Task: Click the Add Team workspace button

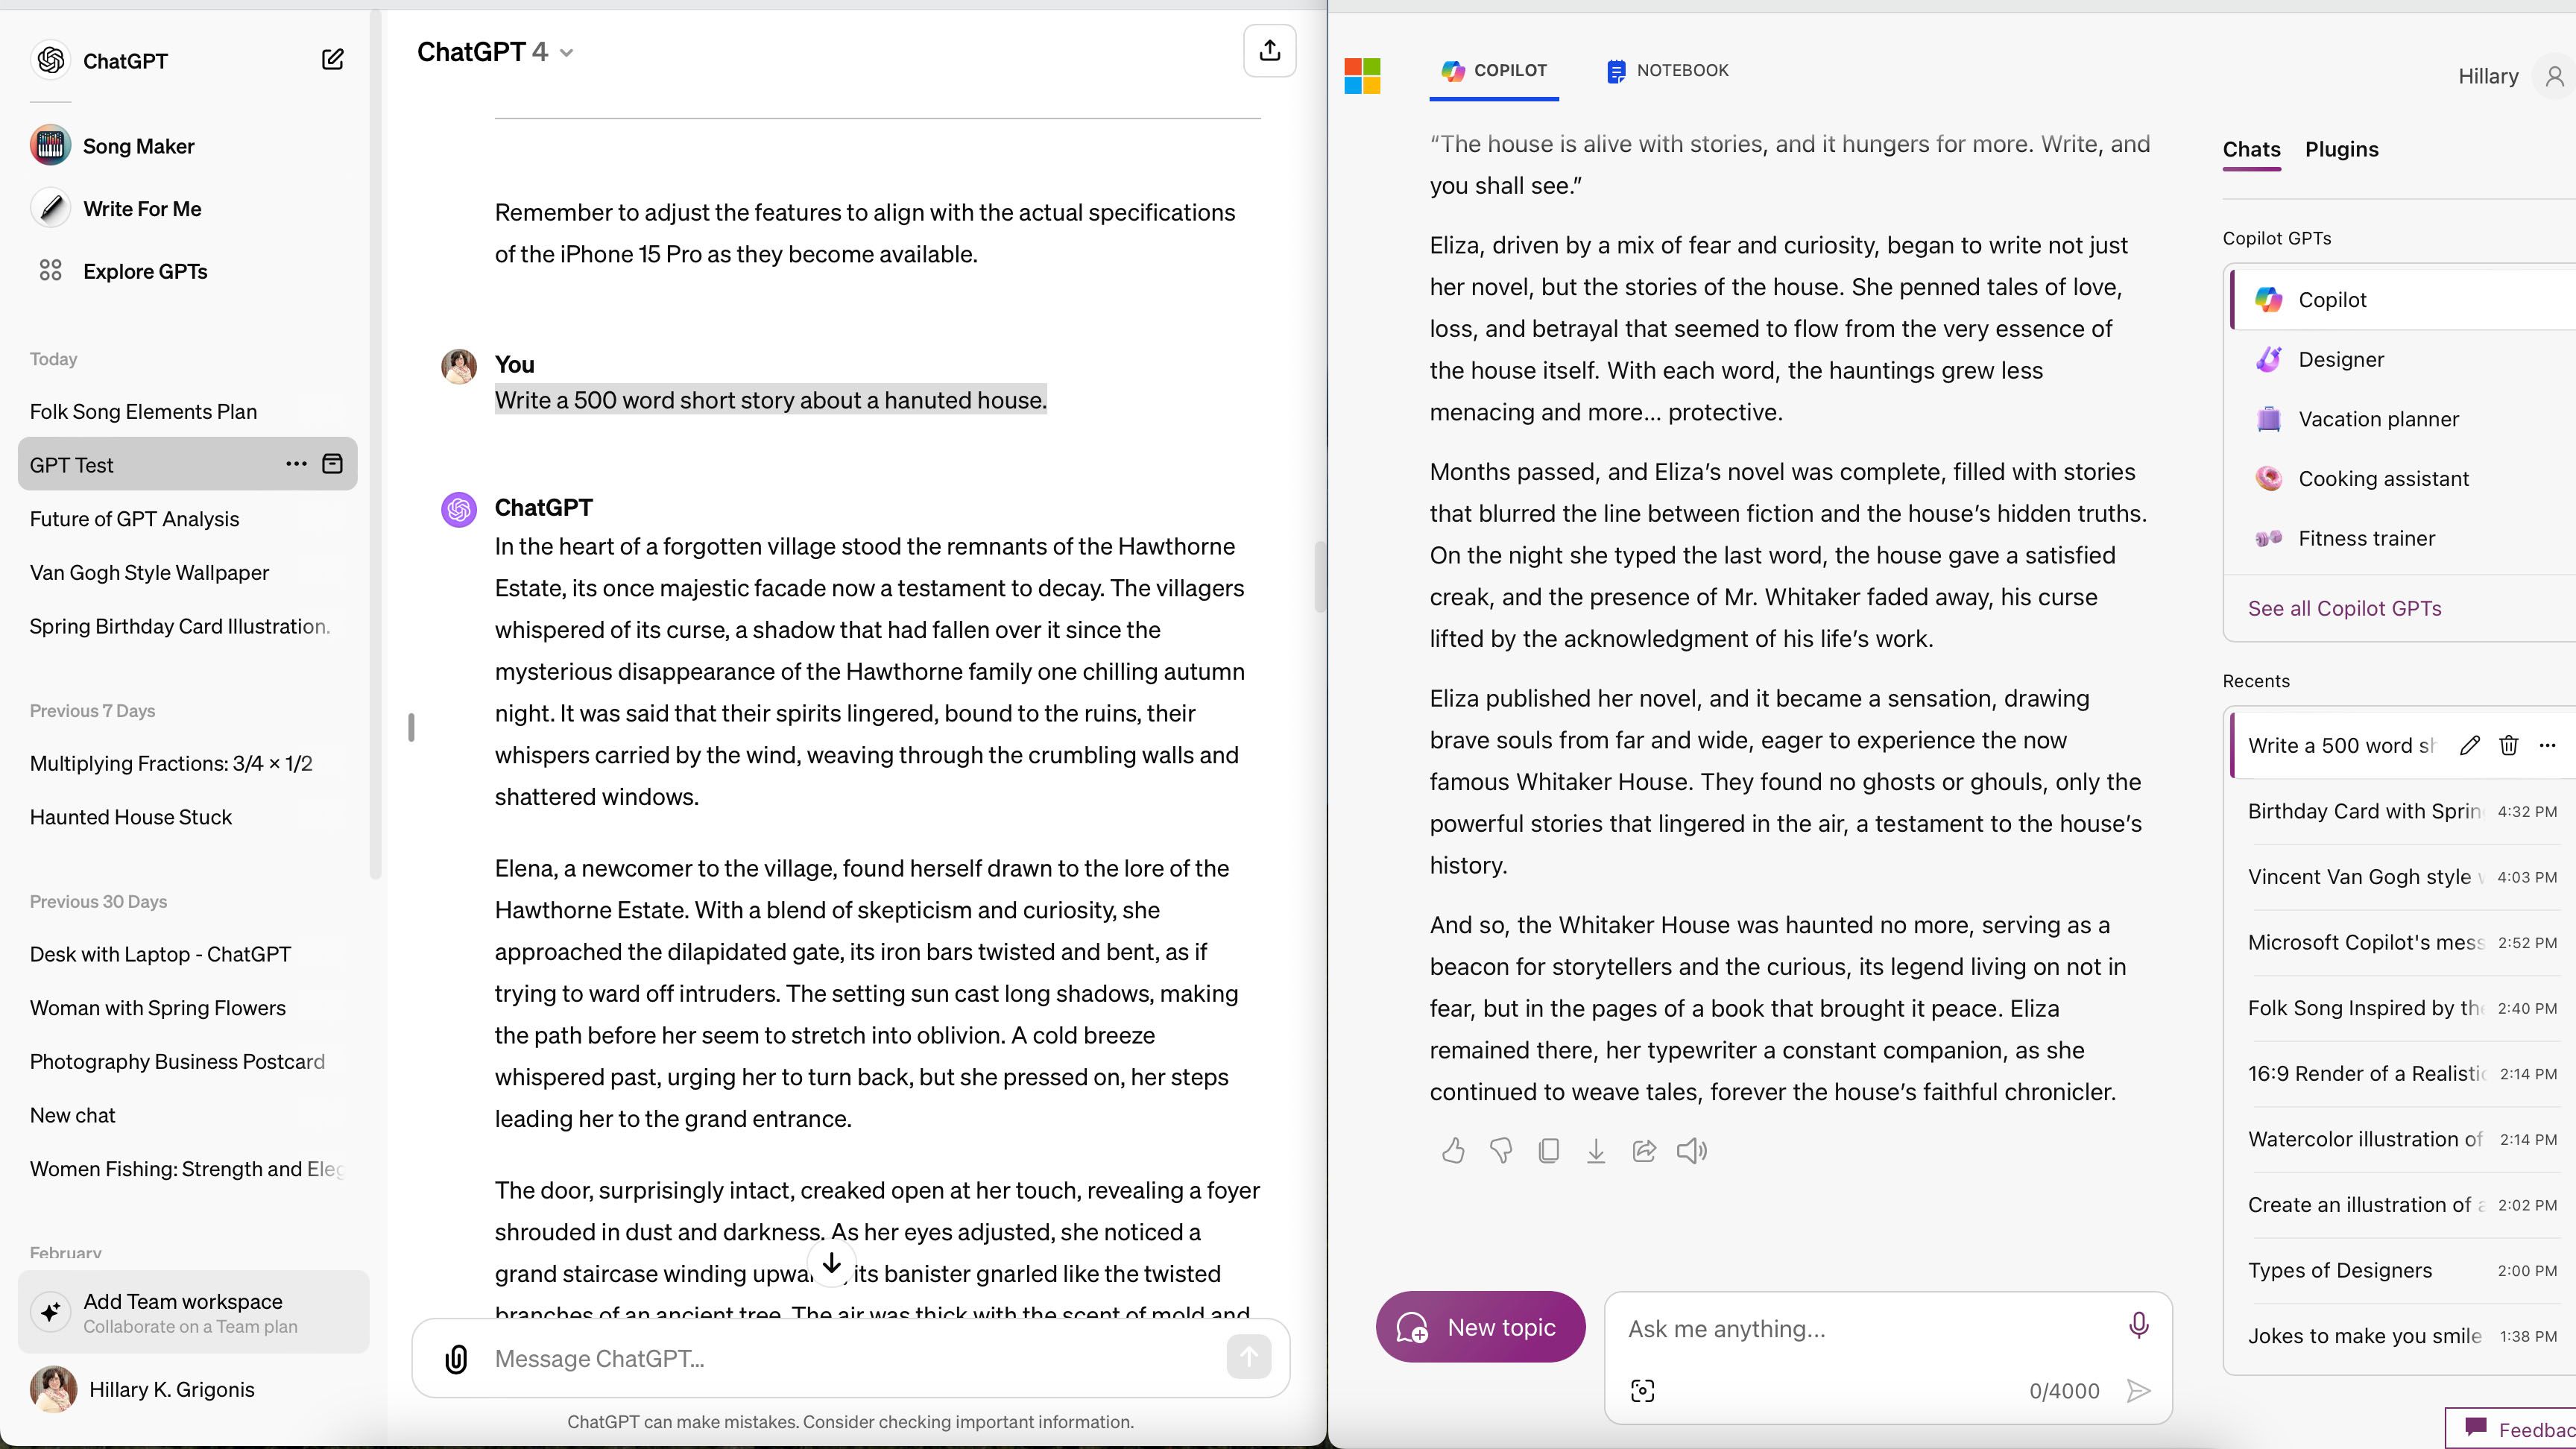Action: point(193,1313)
